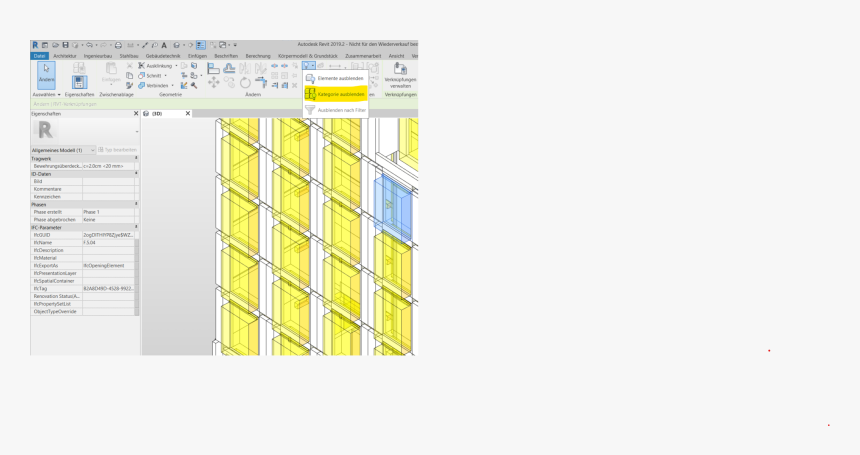Click the thin lines toggle icon in quick access toolbar
This screenshot has width=860, height=455.
[x=201, y=45]
